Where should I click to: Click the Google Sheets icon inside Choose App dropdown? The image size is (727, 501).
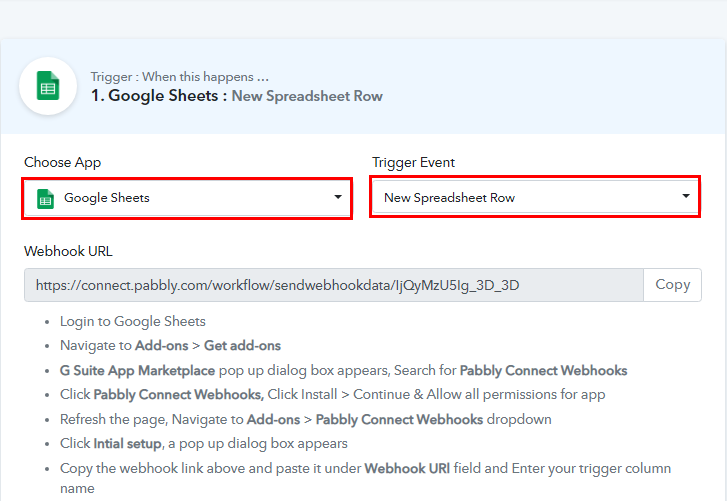coord(45,199)
